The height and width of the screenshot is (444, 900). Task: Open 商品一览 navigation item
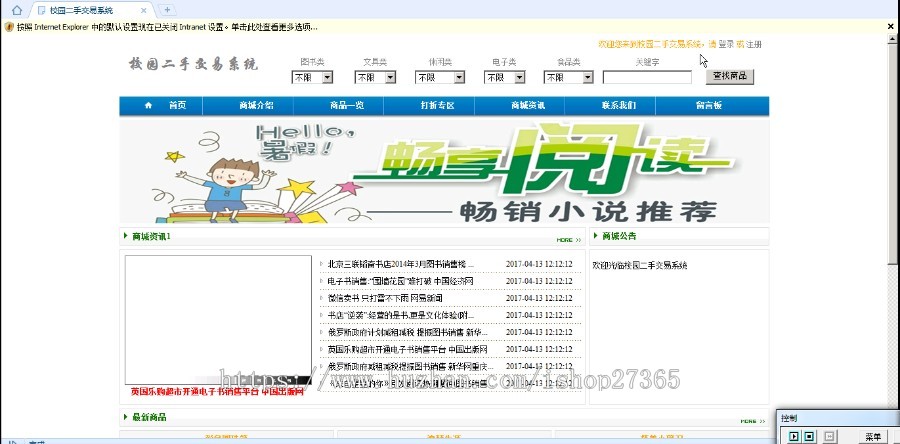tap(347, 106)
